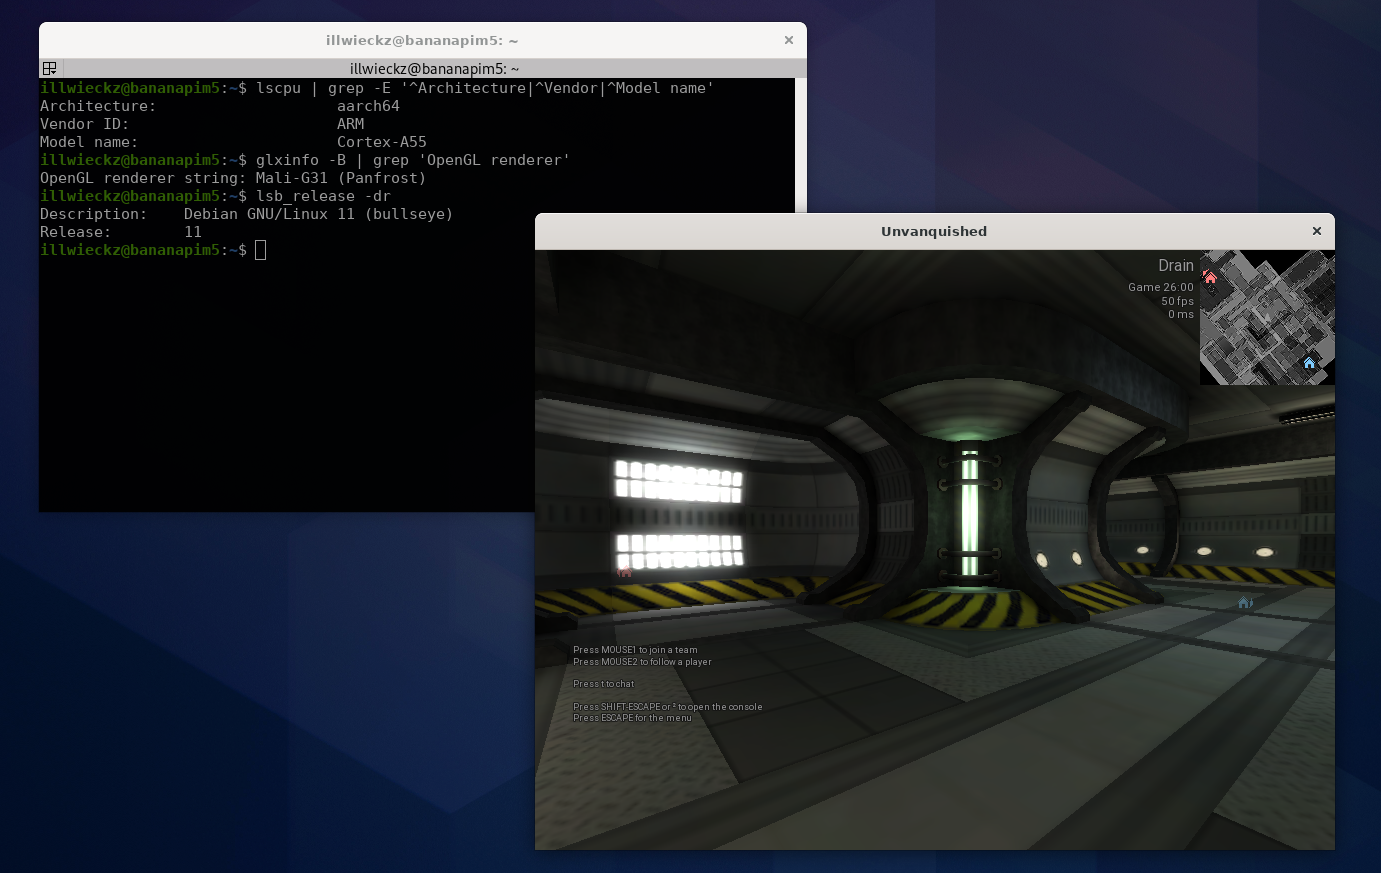Image resolution: width=1381 pixels, height=873 pixels.
Task: Click the blue base beacon on the game floor
Action: click(1245, 602)
